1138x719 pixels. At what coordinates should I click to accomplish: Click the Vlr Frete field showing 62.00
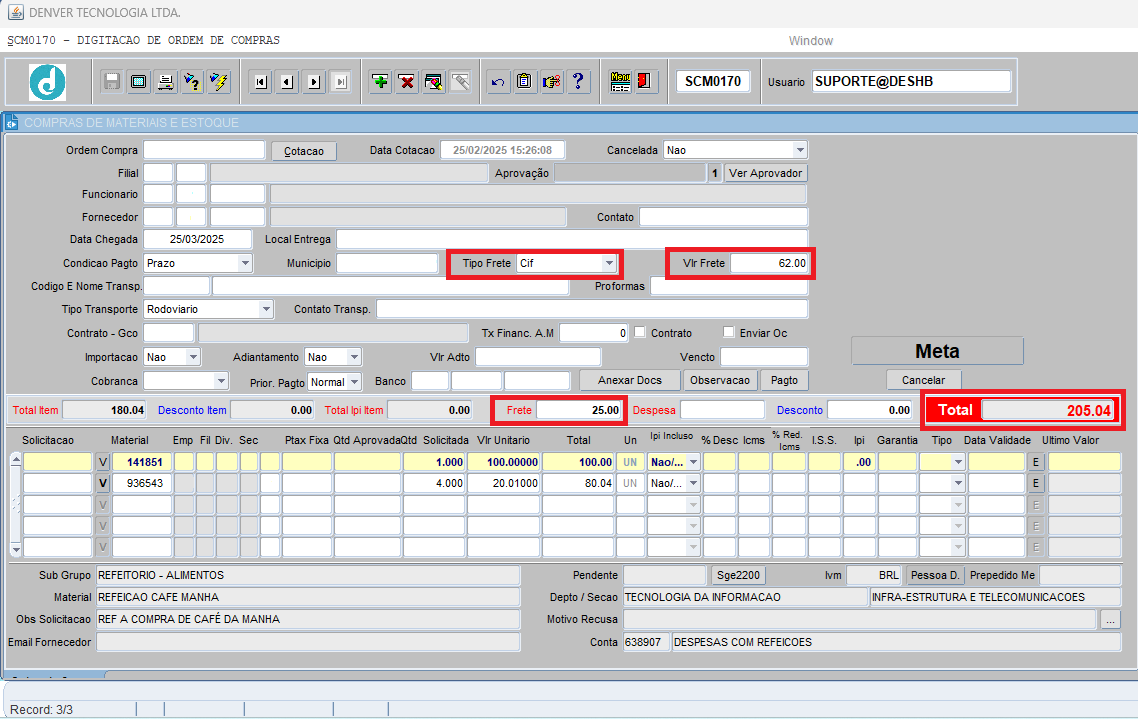[769, 263]
